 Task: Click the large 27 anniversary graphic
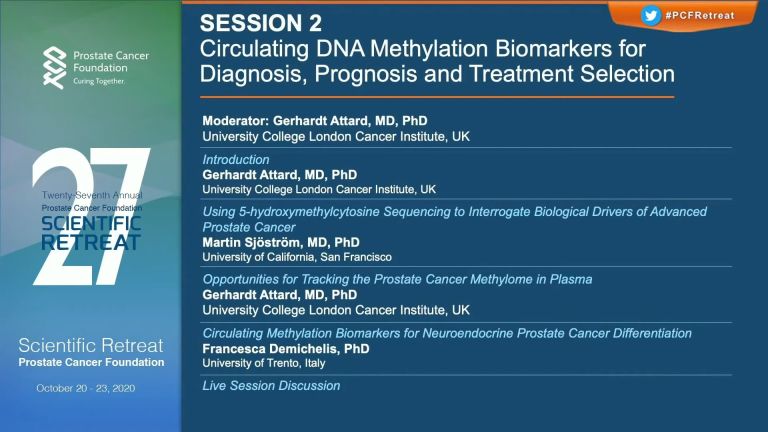[x=91, y=216]
